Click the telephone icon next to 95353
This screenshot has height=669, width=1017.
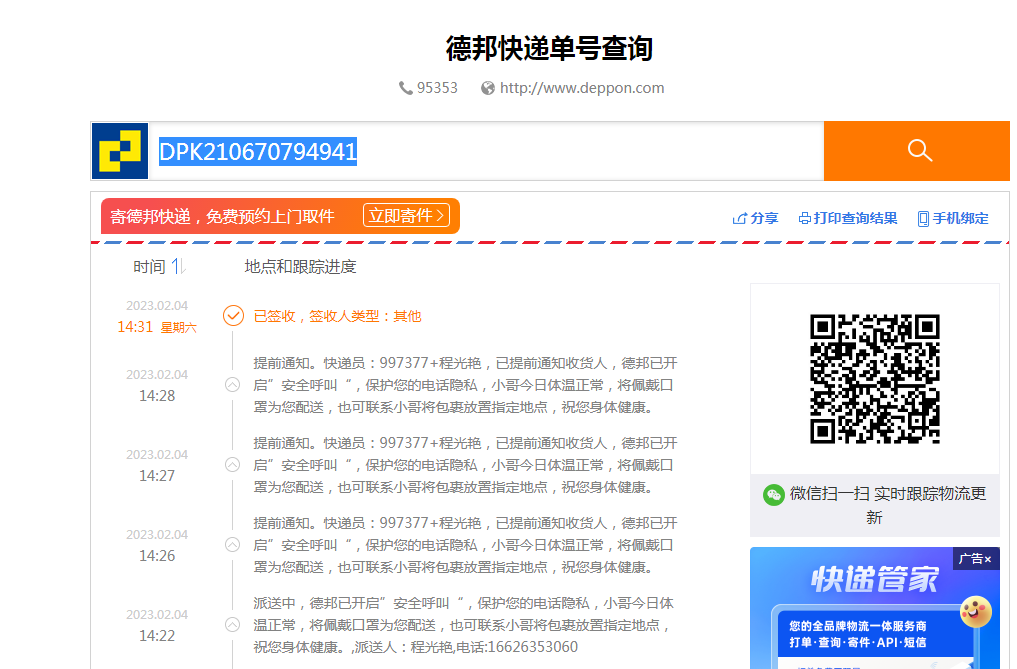coord(405,88)
